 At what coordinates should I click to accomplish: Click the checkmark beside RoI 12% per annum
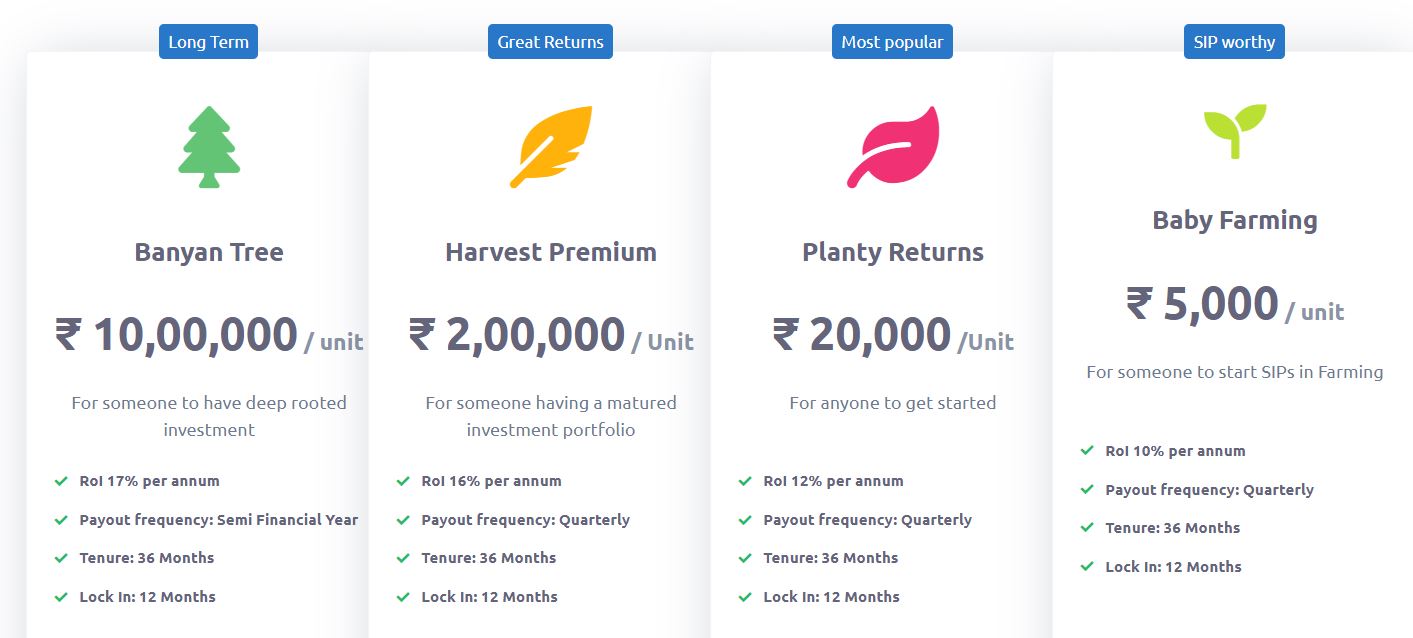745,481
